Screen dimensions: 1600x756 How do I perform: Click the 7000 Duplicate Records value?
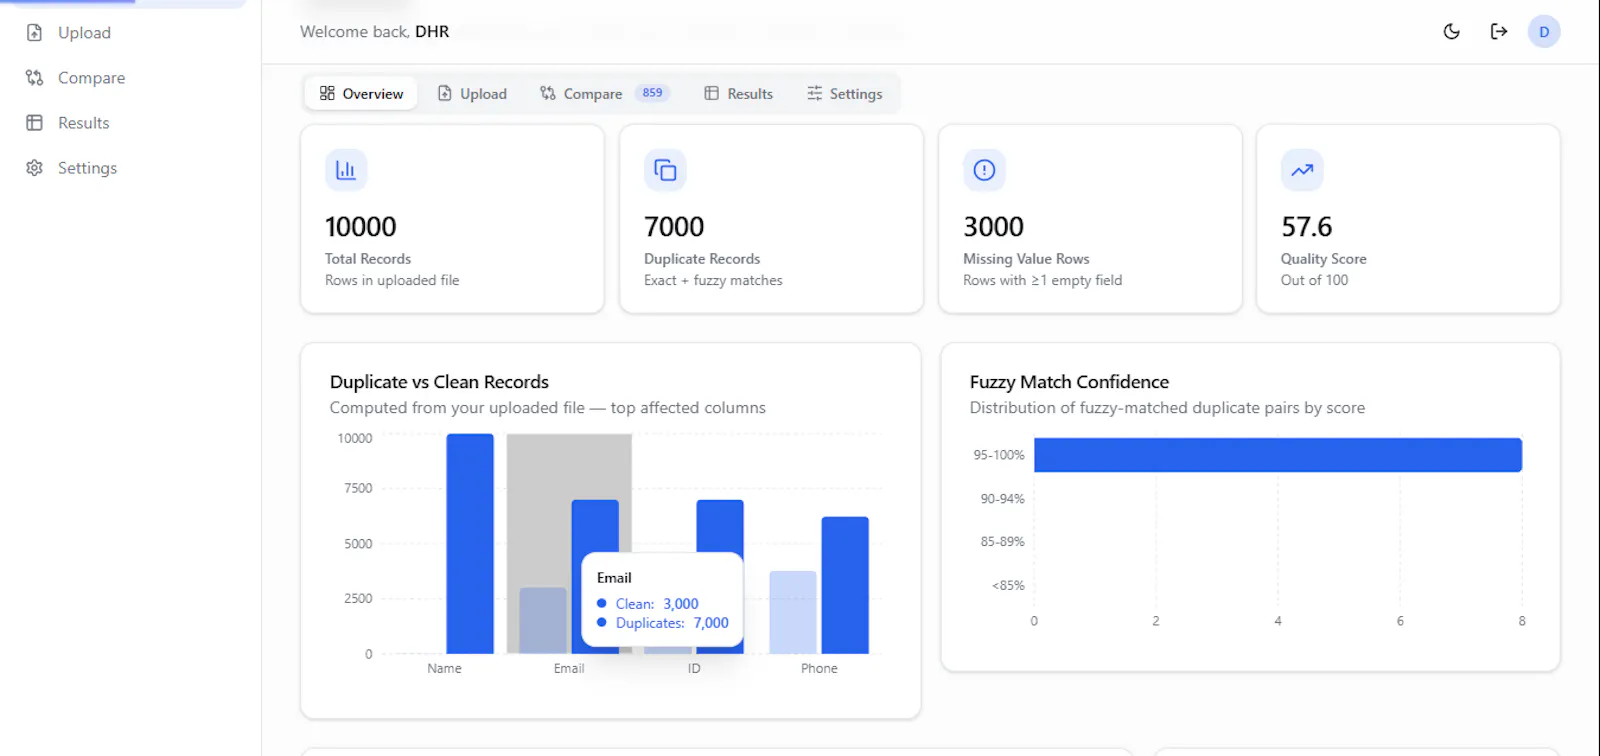(674, 227)
